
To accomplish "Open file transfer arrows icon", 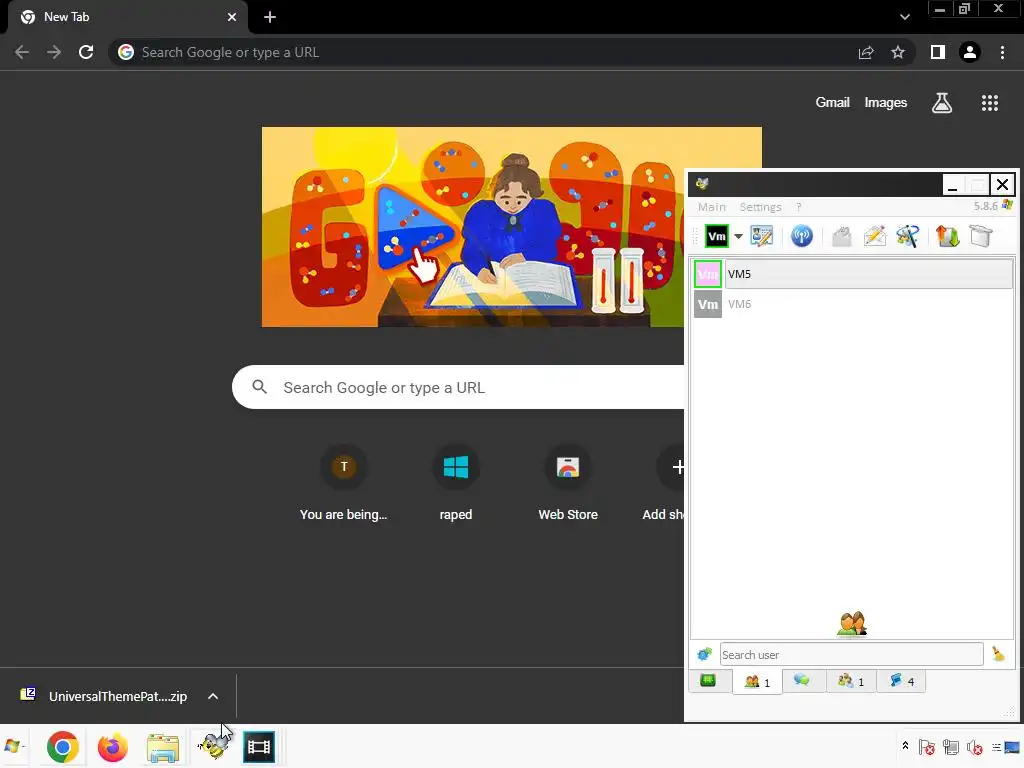I will tap(947, 236).
